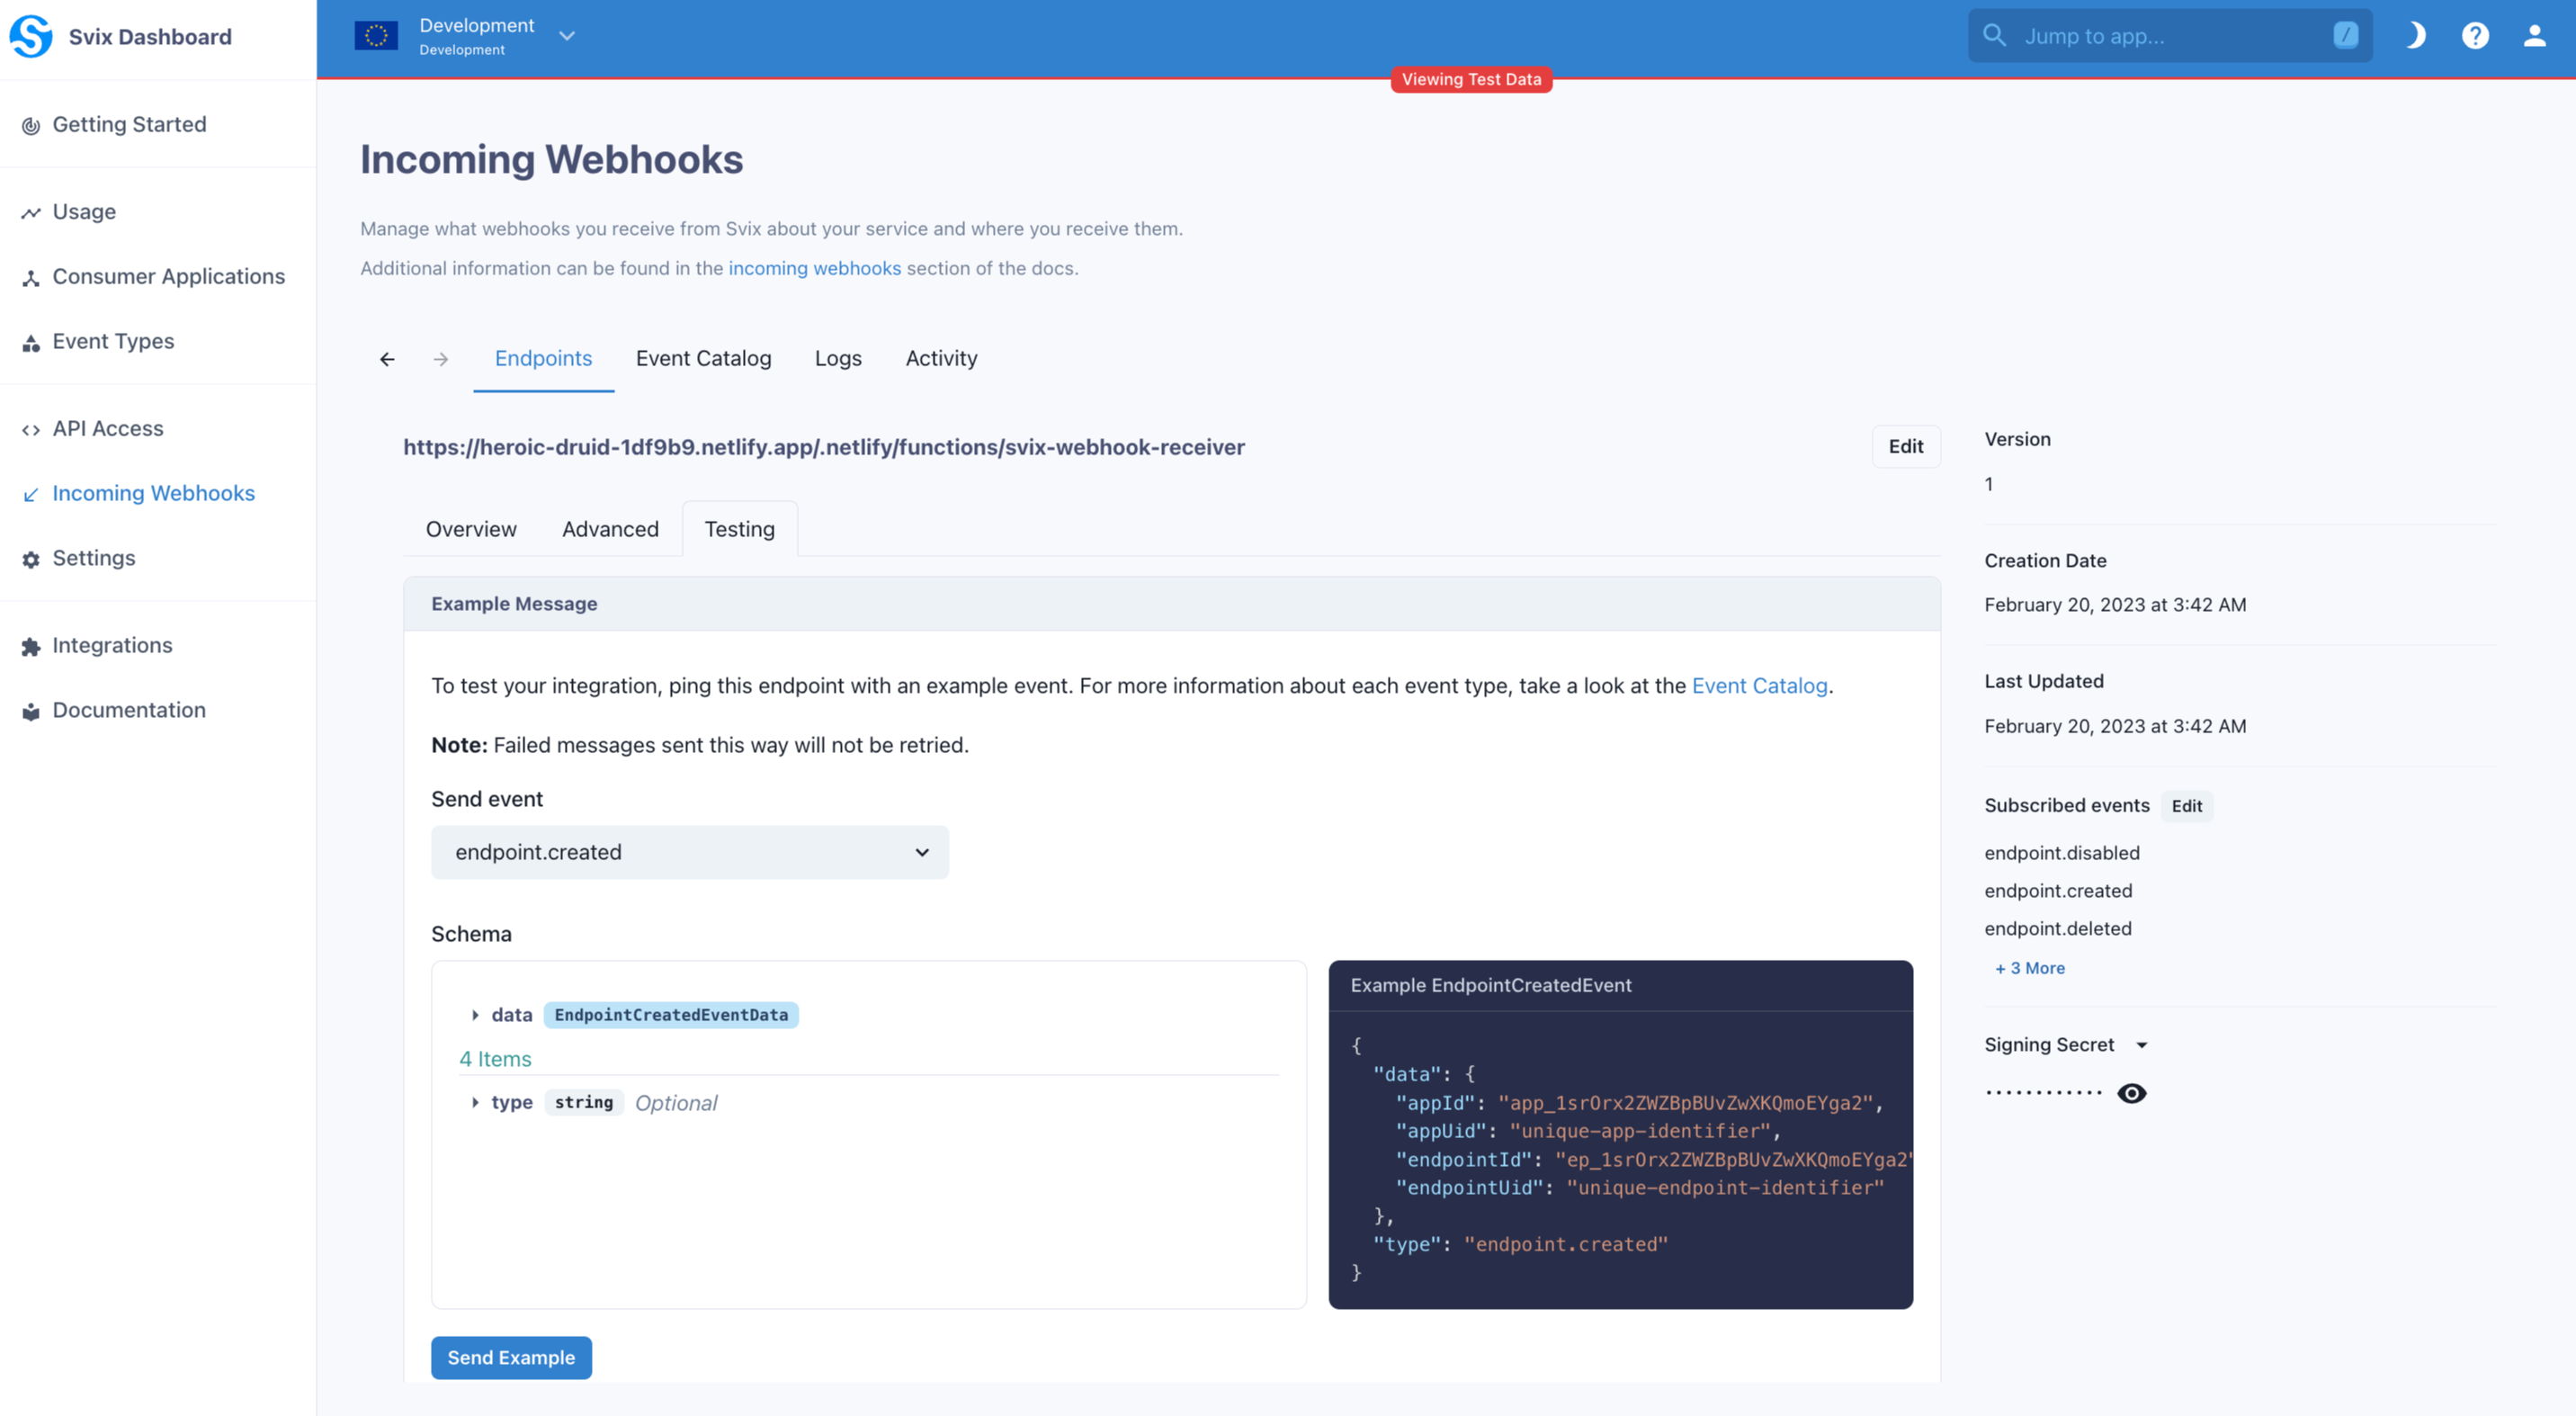Screen dimensions: 2576x1416
Task: Click the Send Example button
Action: (x=511, y=1357)
